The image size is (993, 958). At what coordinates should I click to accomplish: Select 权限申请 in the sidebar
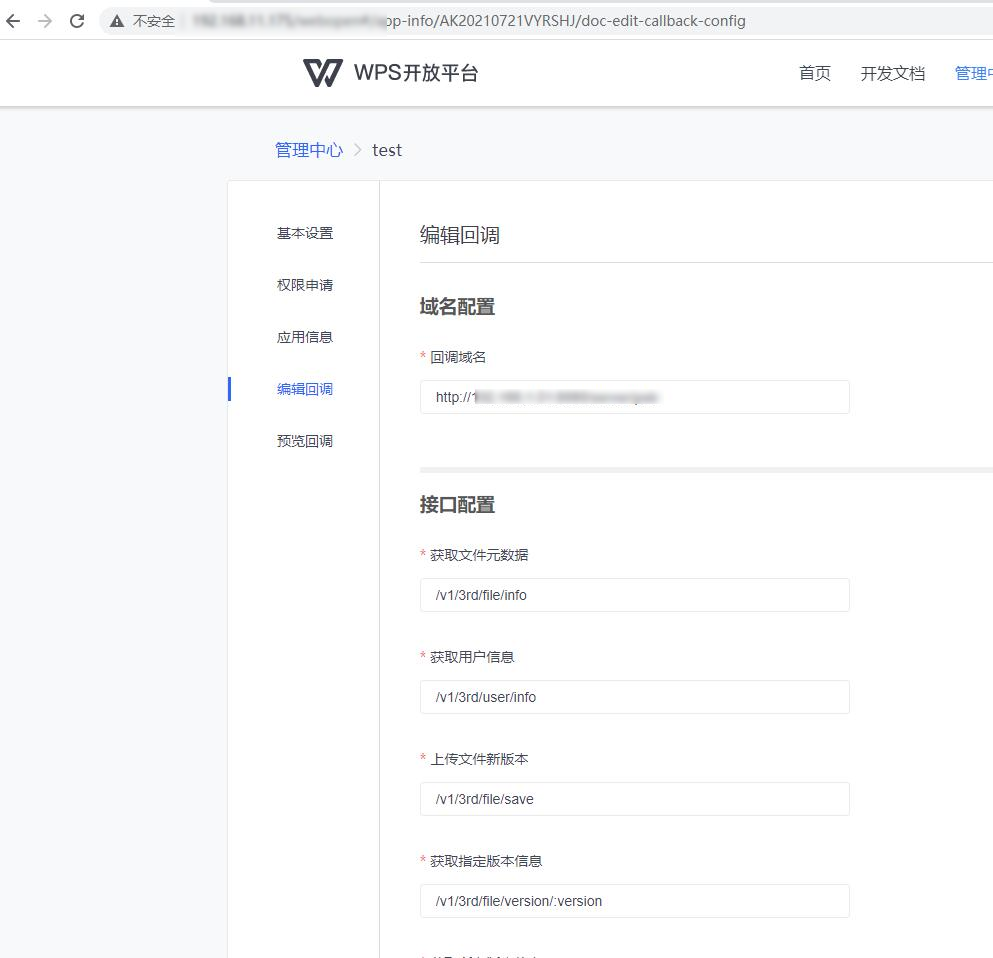[x=304, y=284]
